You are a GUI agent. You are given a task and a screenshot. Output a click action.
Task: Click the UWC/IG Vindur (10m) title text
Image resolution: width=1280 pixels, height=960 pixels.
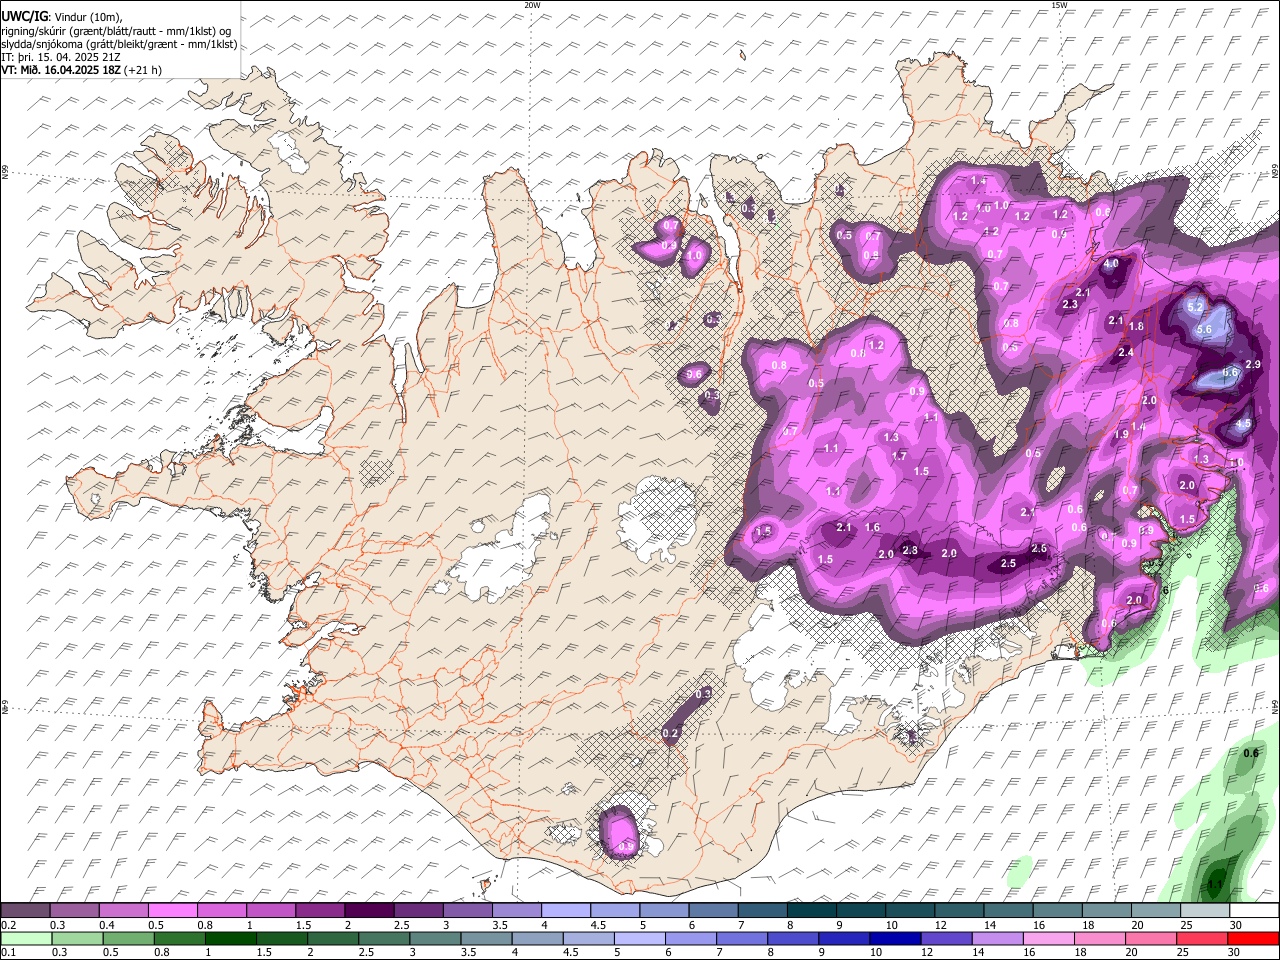pos(60,15)
